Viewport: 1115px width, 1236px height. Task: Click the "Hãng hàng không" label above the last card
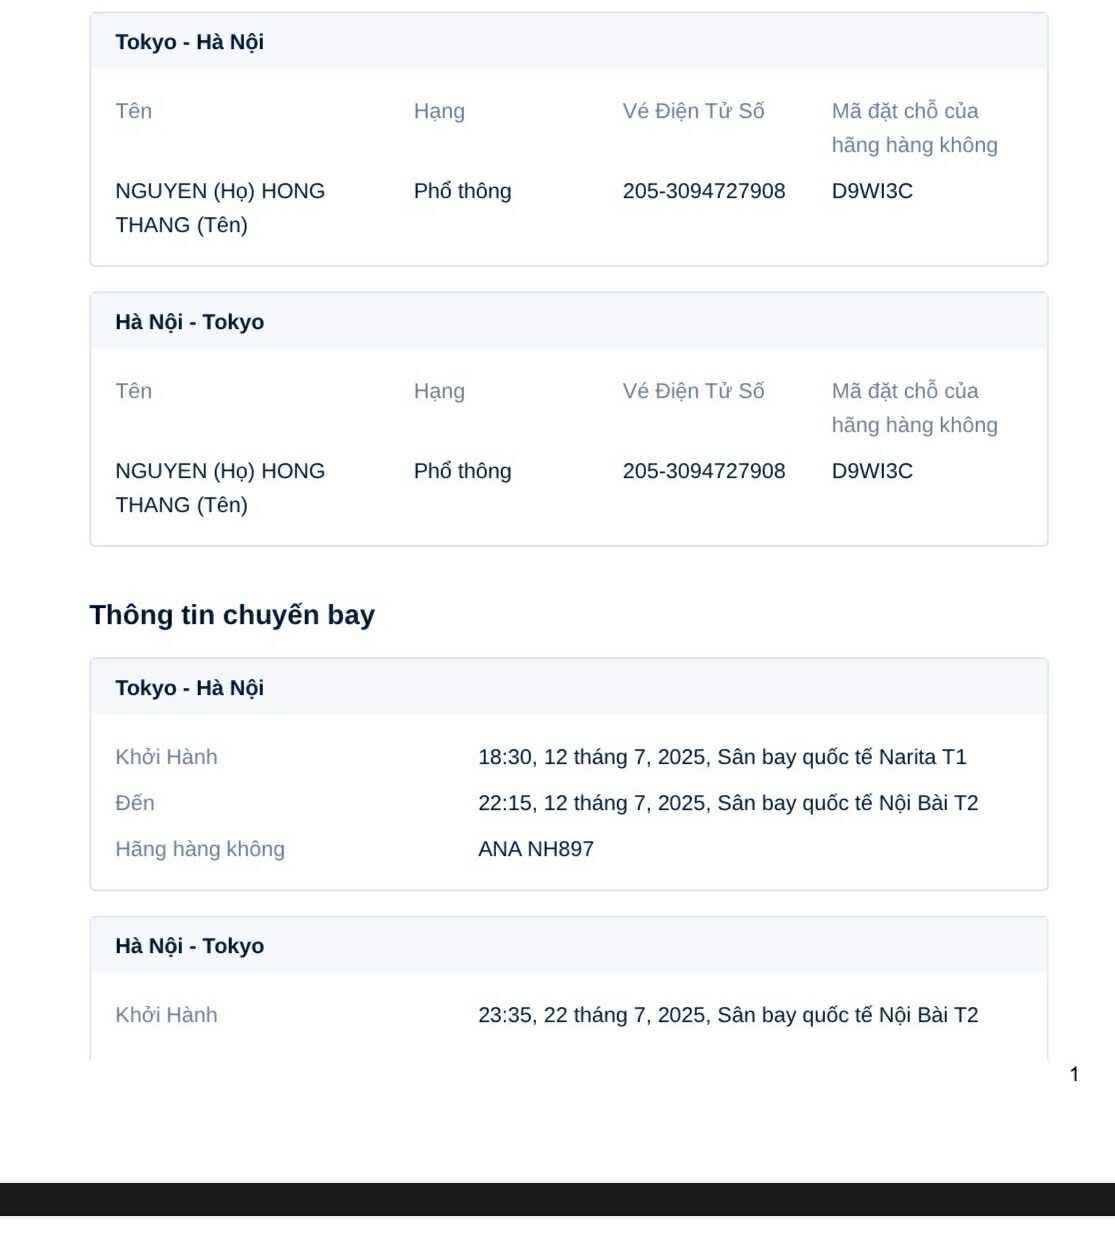[x=200, y=849]
